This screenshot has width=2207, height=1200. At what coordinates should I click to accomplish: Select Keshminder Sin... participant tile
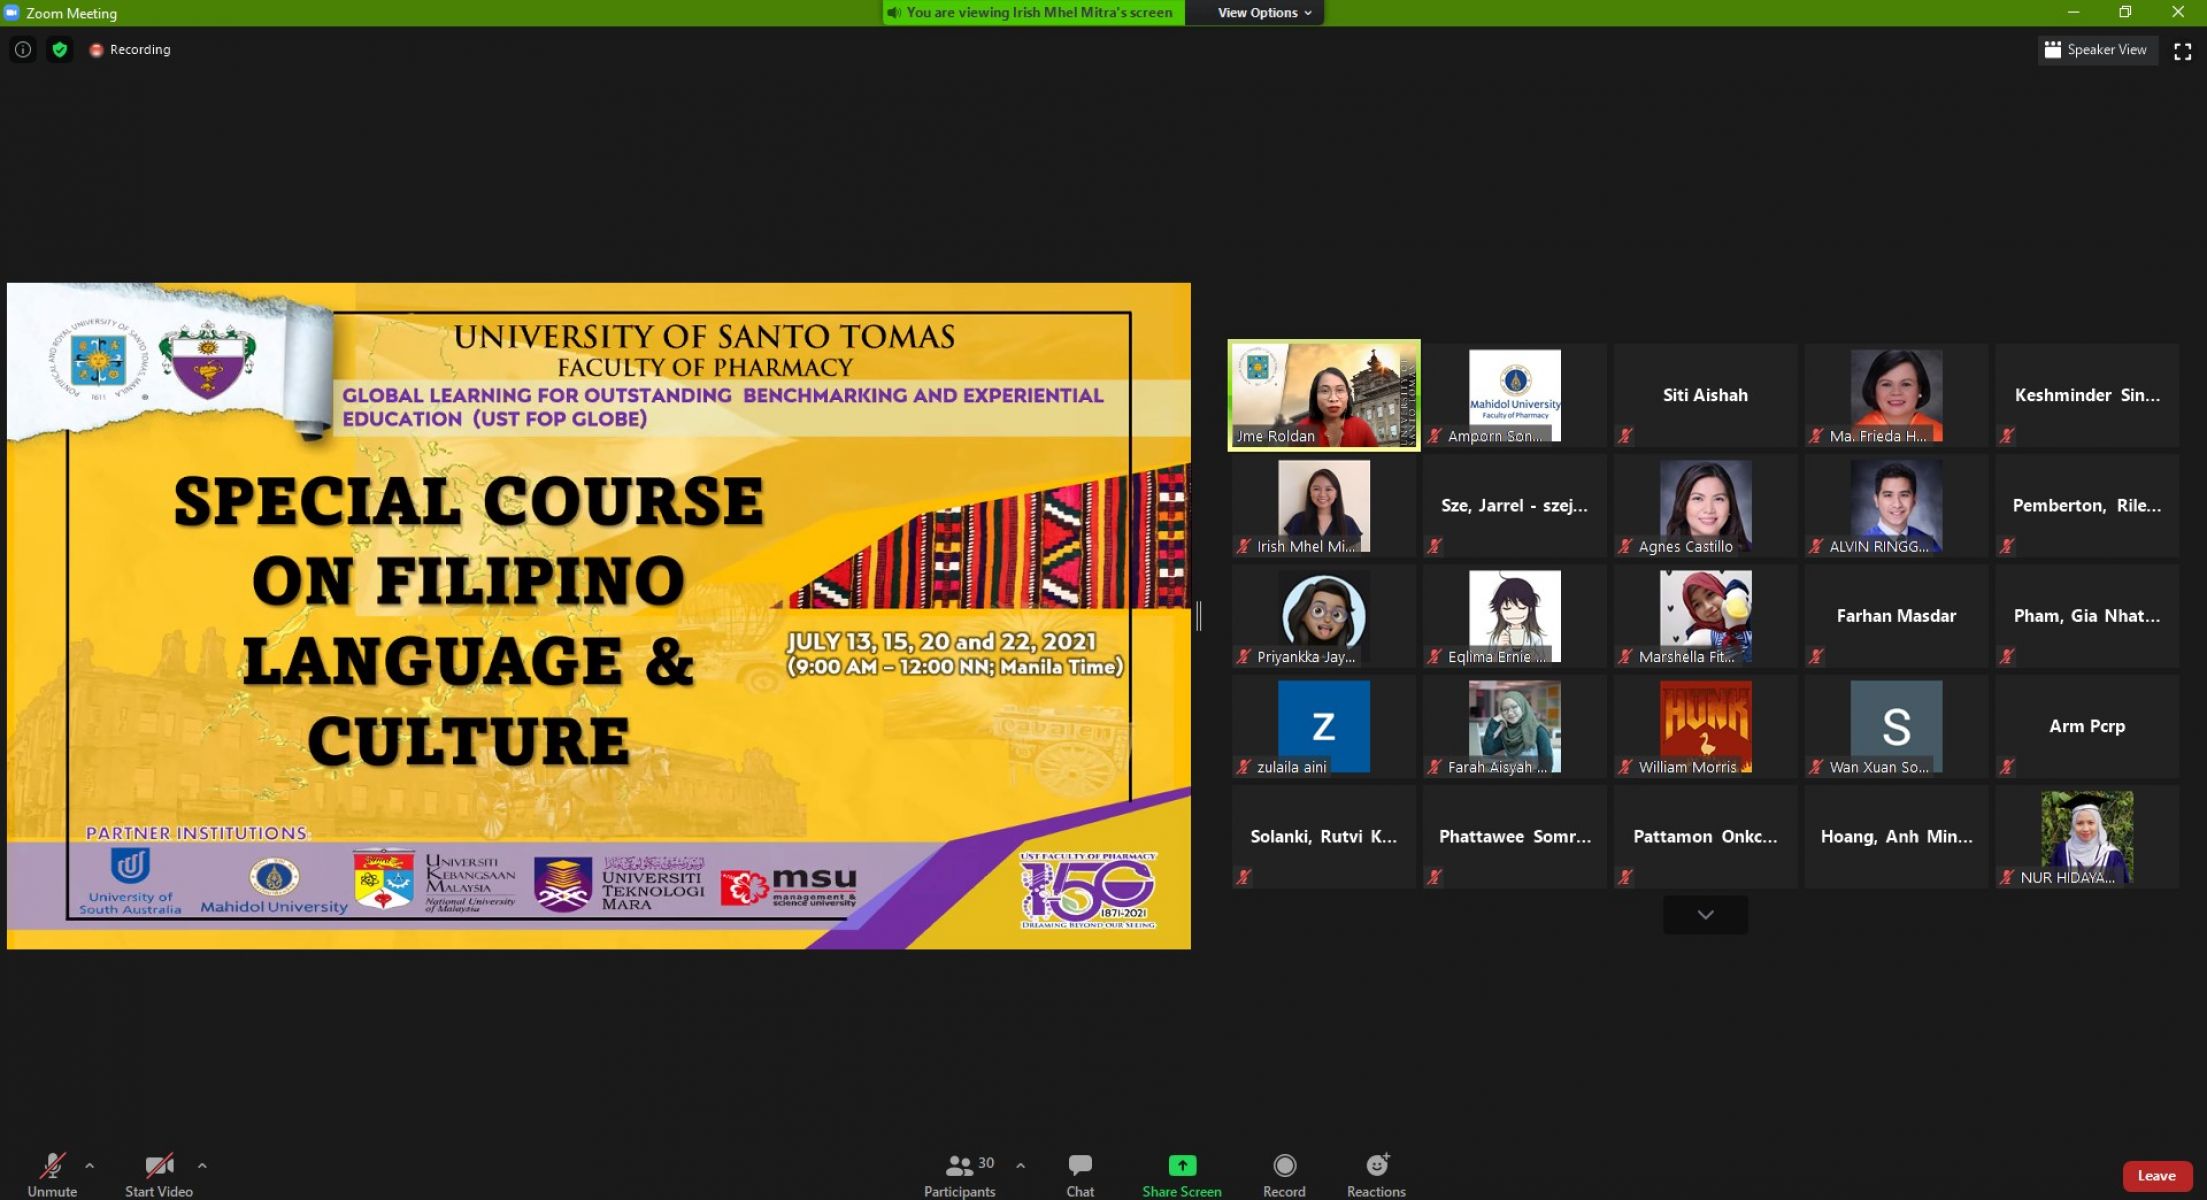(x=2087, y=395)
